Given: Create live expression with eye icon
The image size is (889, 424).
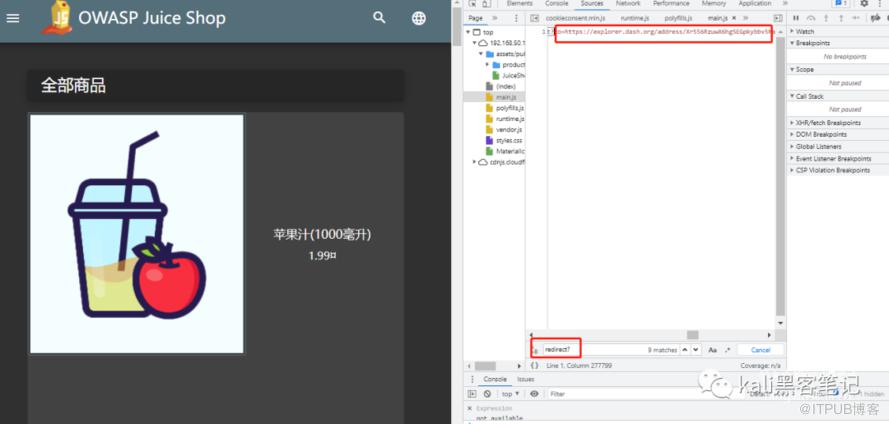Looking at the screenshot, I should tap(534, 394).
